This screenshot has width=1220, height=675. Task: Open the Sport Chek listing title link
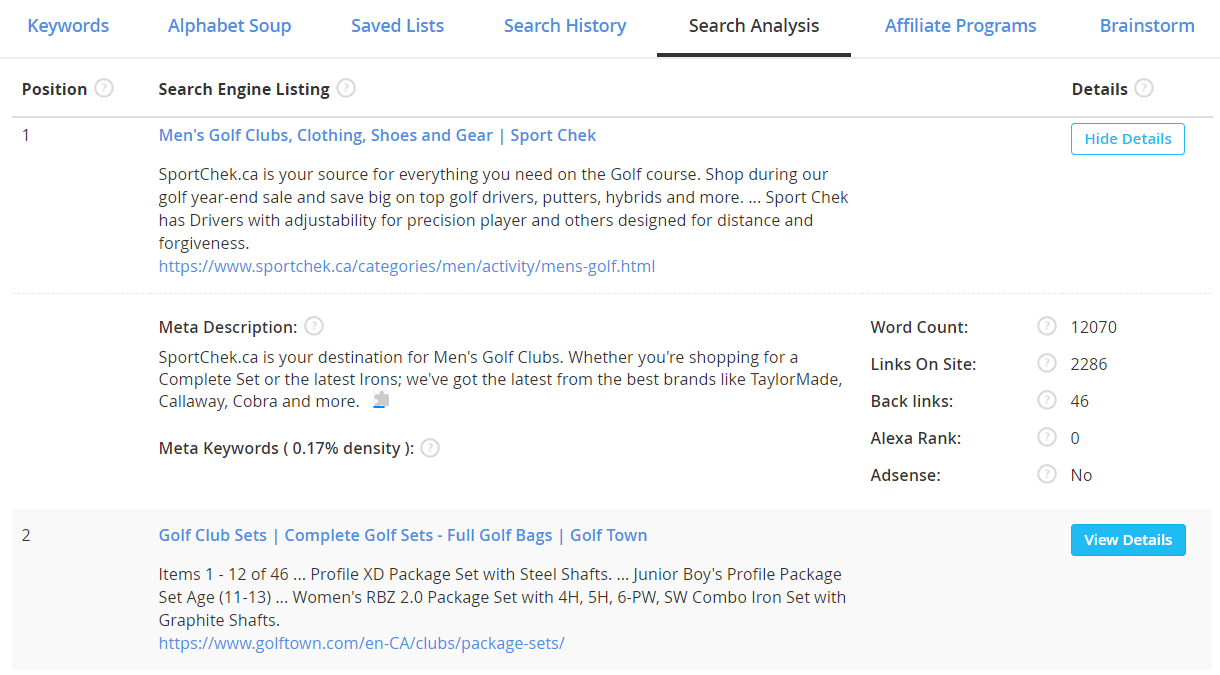pyautogui.click(x=377, y=135)
